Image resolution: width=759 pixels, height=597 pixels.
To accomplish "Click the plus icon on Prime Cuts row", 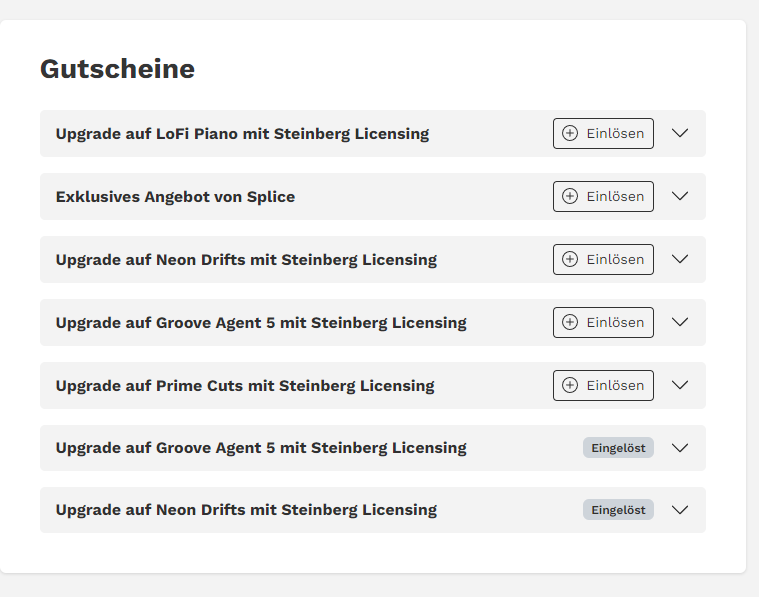I will [x=570, y=385].
